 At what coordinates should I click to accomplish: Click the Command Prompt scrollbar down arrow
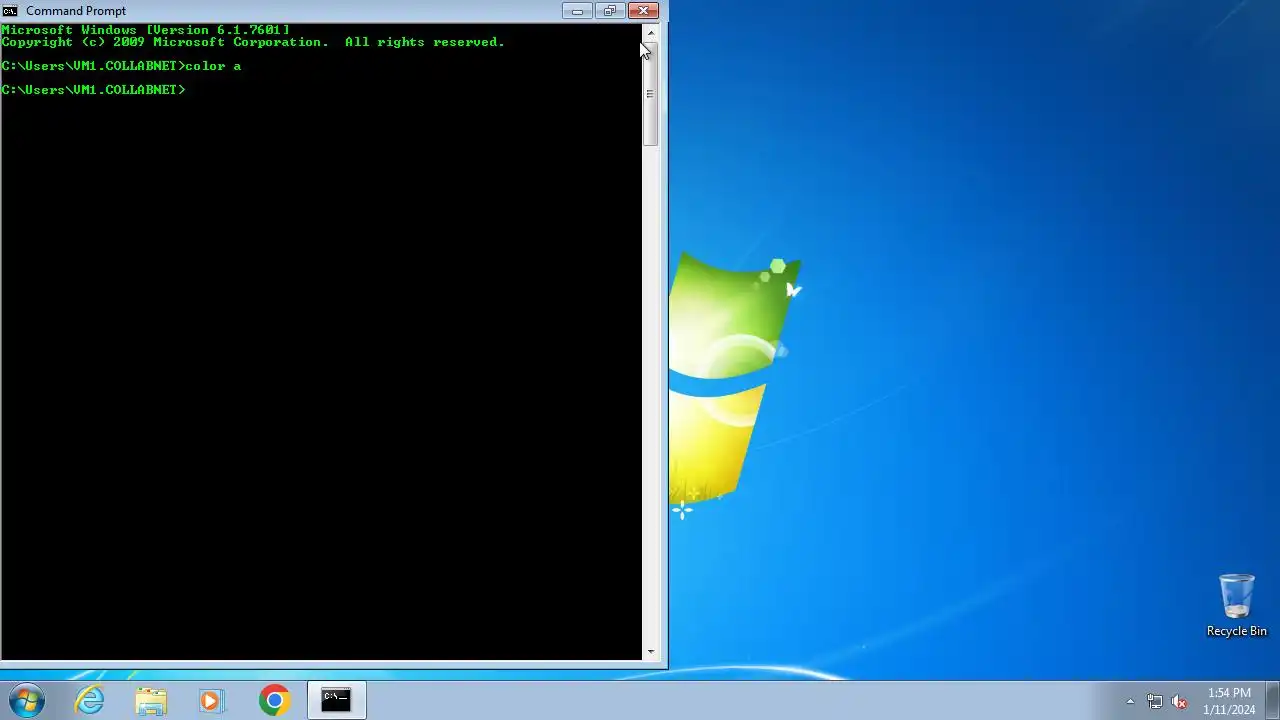coord(650,651)
